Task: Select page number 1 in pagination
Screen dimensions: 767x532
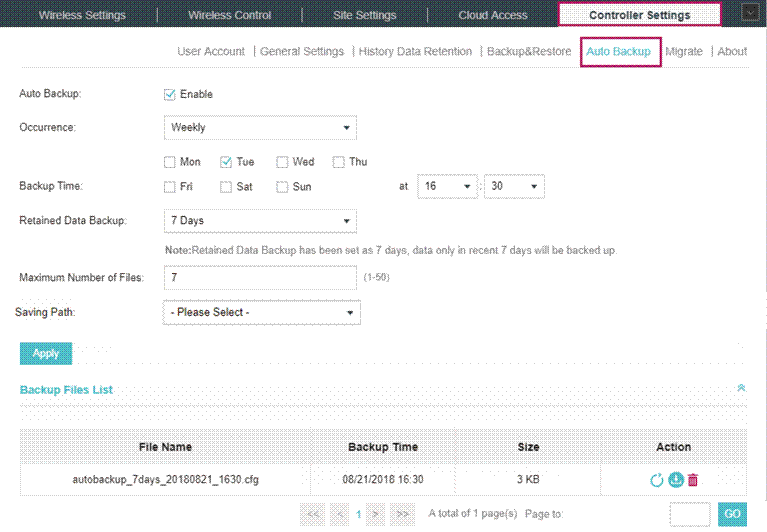Action: [358, 514]
